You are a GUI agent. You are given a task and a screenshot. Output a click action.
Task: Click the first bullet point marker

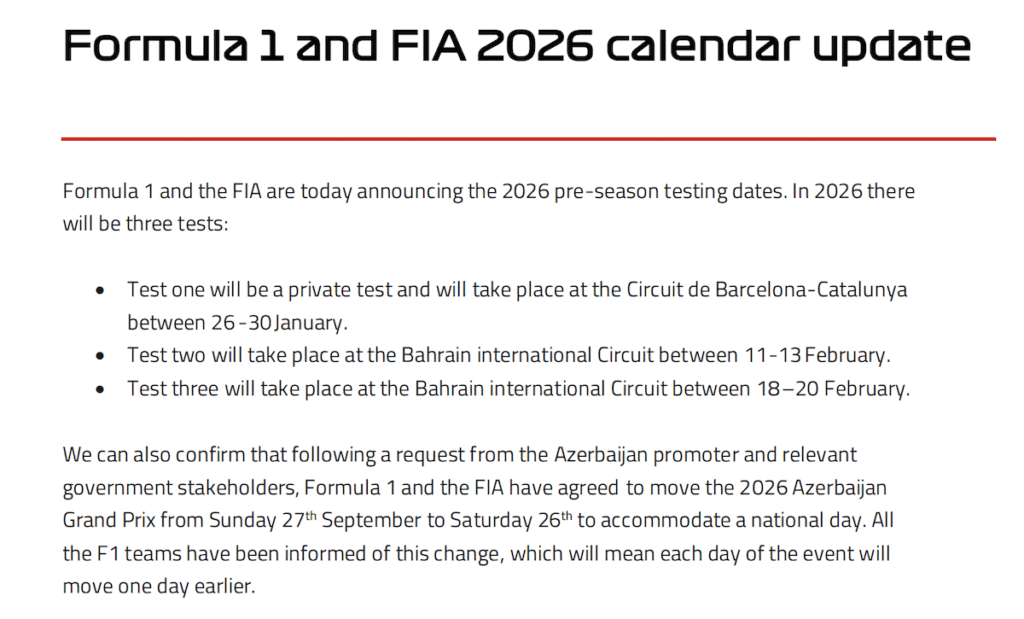point(100,291)
